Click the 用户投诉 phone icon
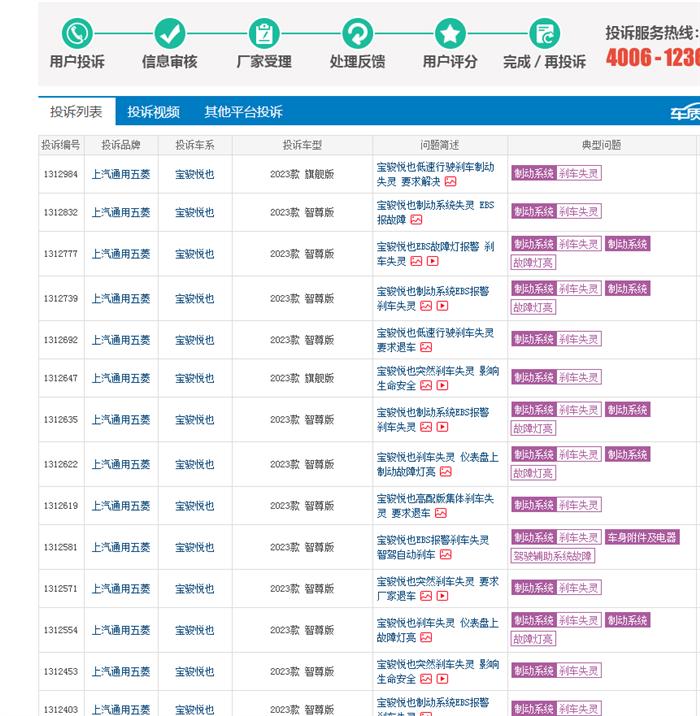The height and width of the screenshot is (716, 700). click(77, 33)
